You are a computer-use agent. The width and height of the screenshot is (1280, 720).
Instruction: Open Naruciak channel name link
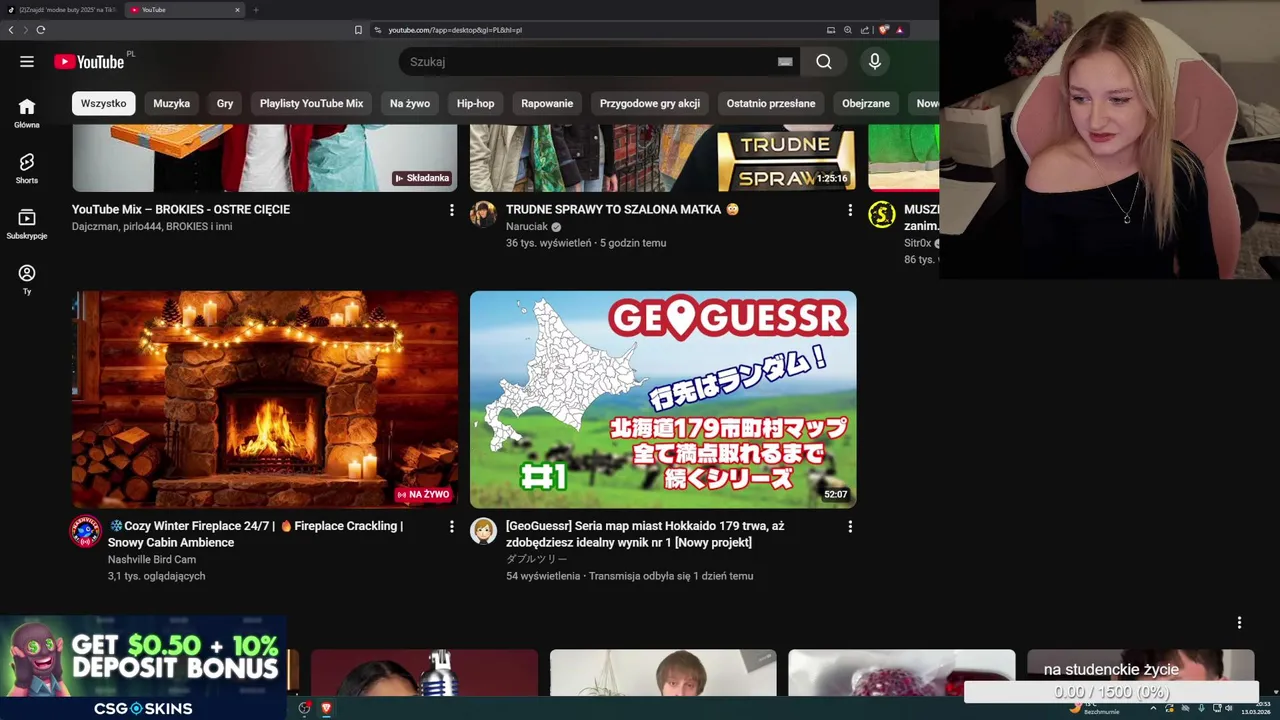[527, 227]
